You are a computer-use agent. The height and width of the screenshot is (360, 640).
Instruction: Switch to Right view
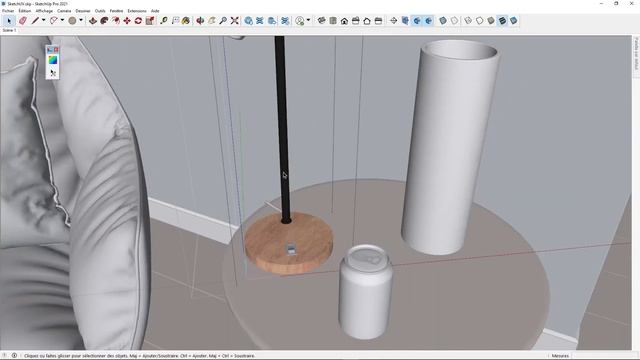pyautogui.click(x=356, y=20)
